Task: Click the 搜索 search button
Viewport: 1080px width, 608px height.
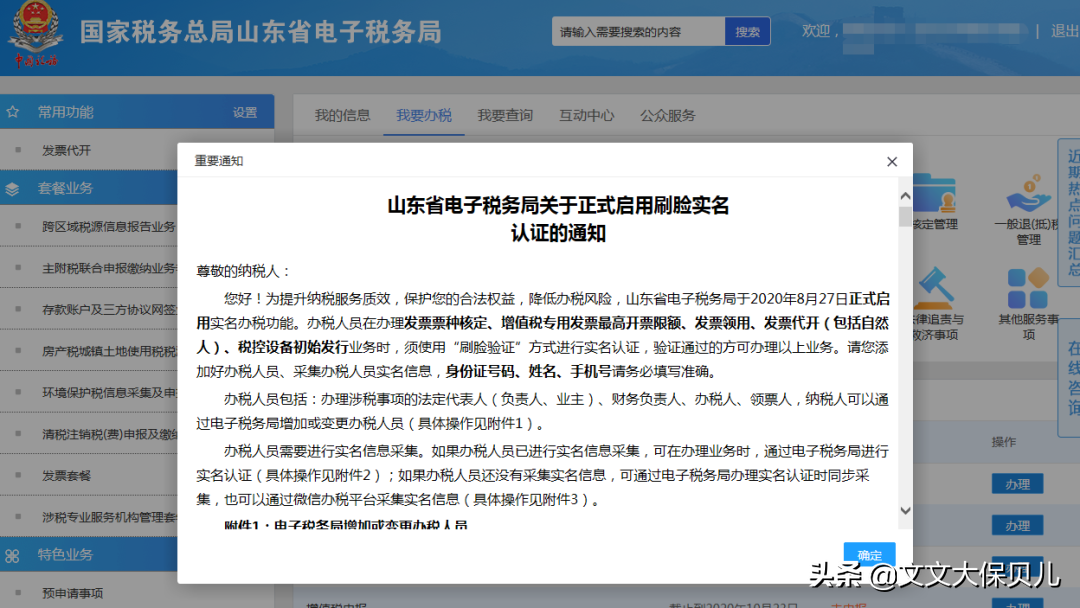Action: pos(747,32)
